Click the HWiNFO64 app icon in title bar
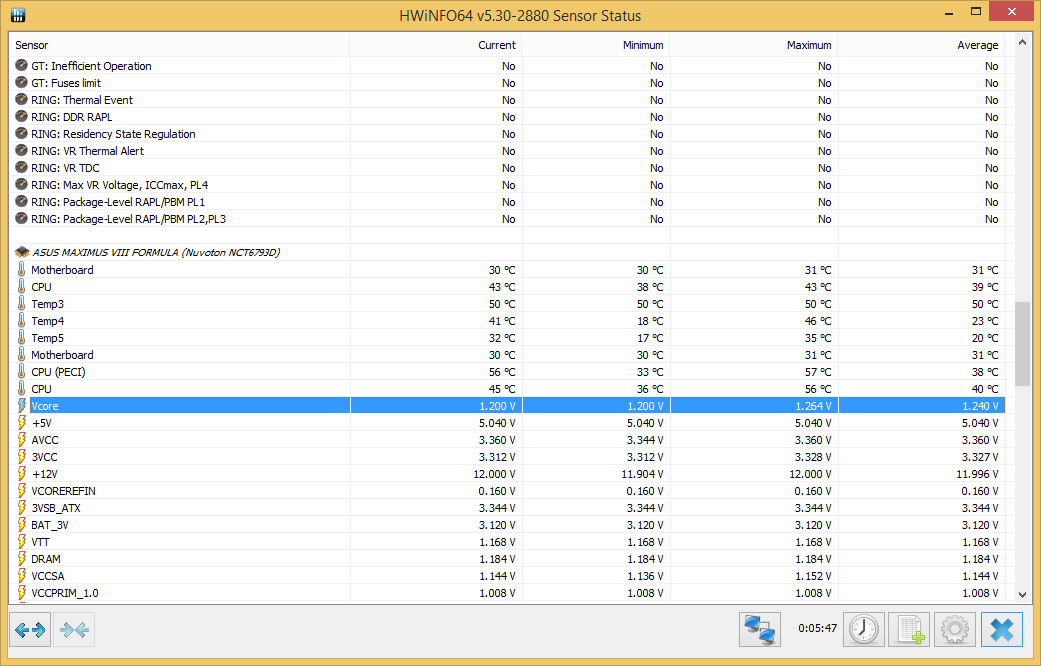The height and width of the screenshot is (666, 1041). point(18,15)
